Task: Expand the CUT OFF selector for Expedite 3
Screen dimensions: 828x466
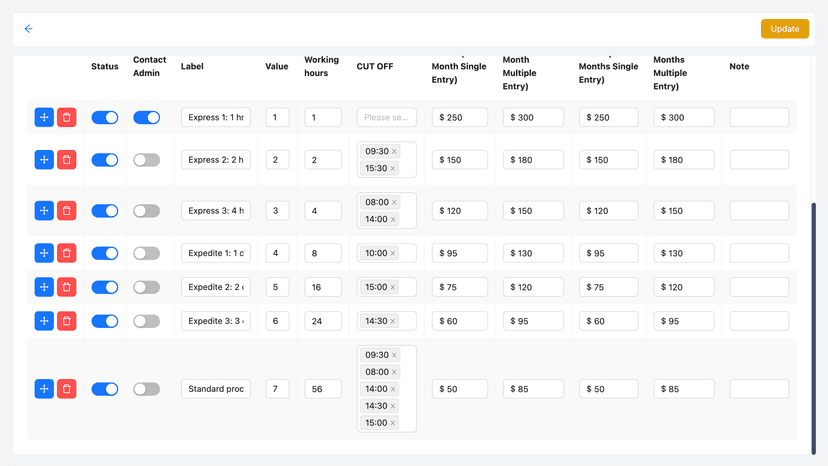Action: (387, 321)
